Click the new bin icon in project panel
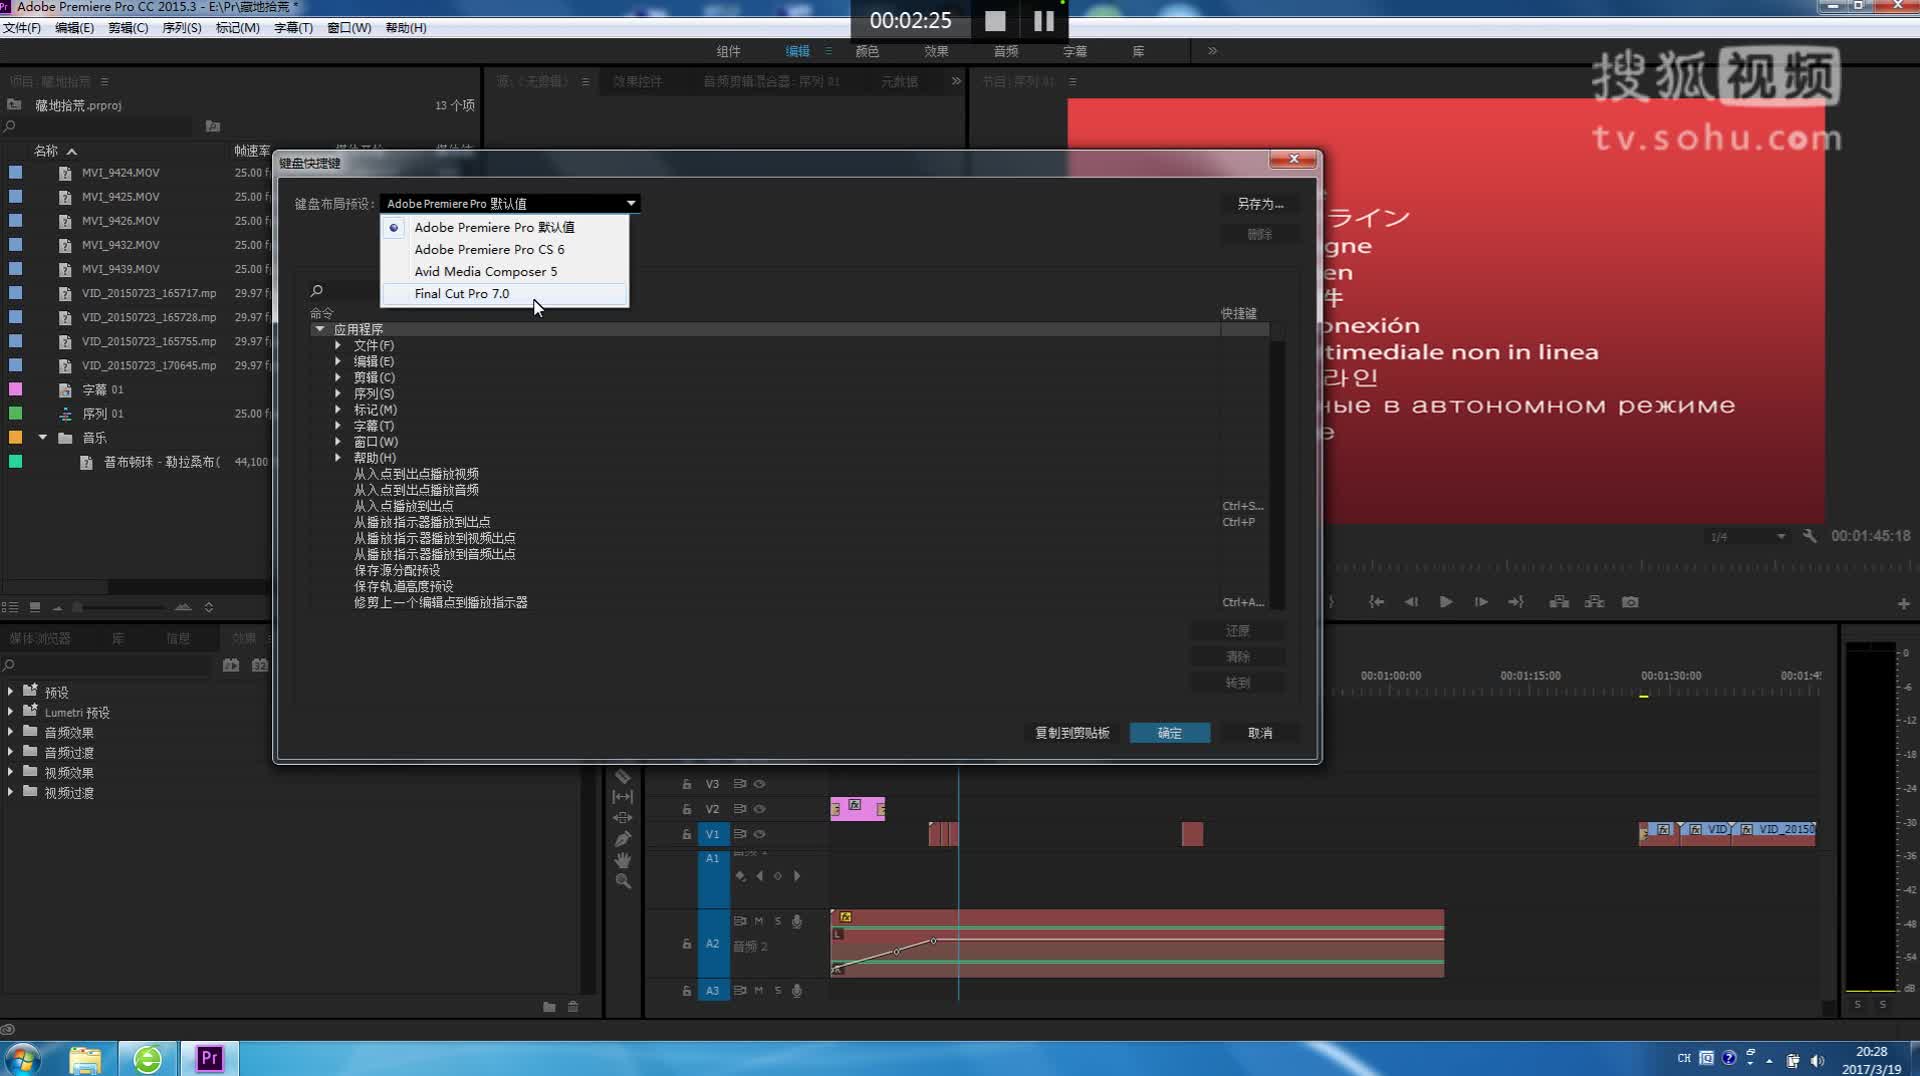Screen dimensions: 1920x1076 [212, 126]
